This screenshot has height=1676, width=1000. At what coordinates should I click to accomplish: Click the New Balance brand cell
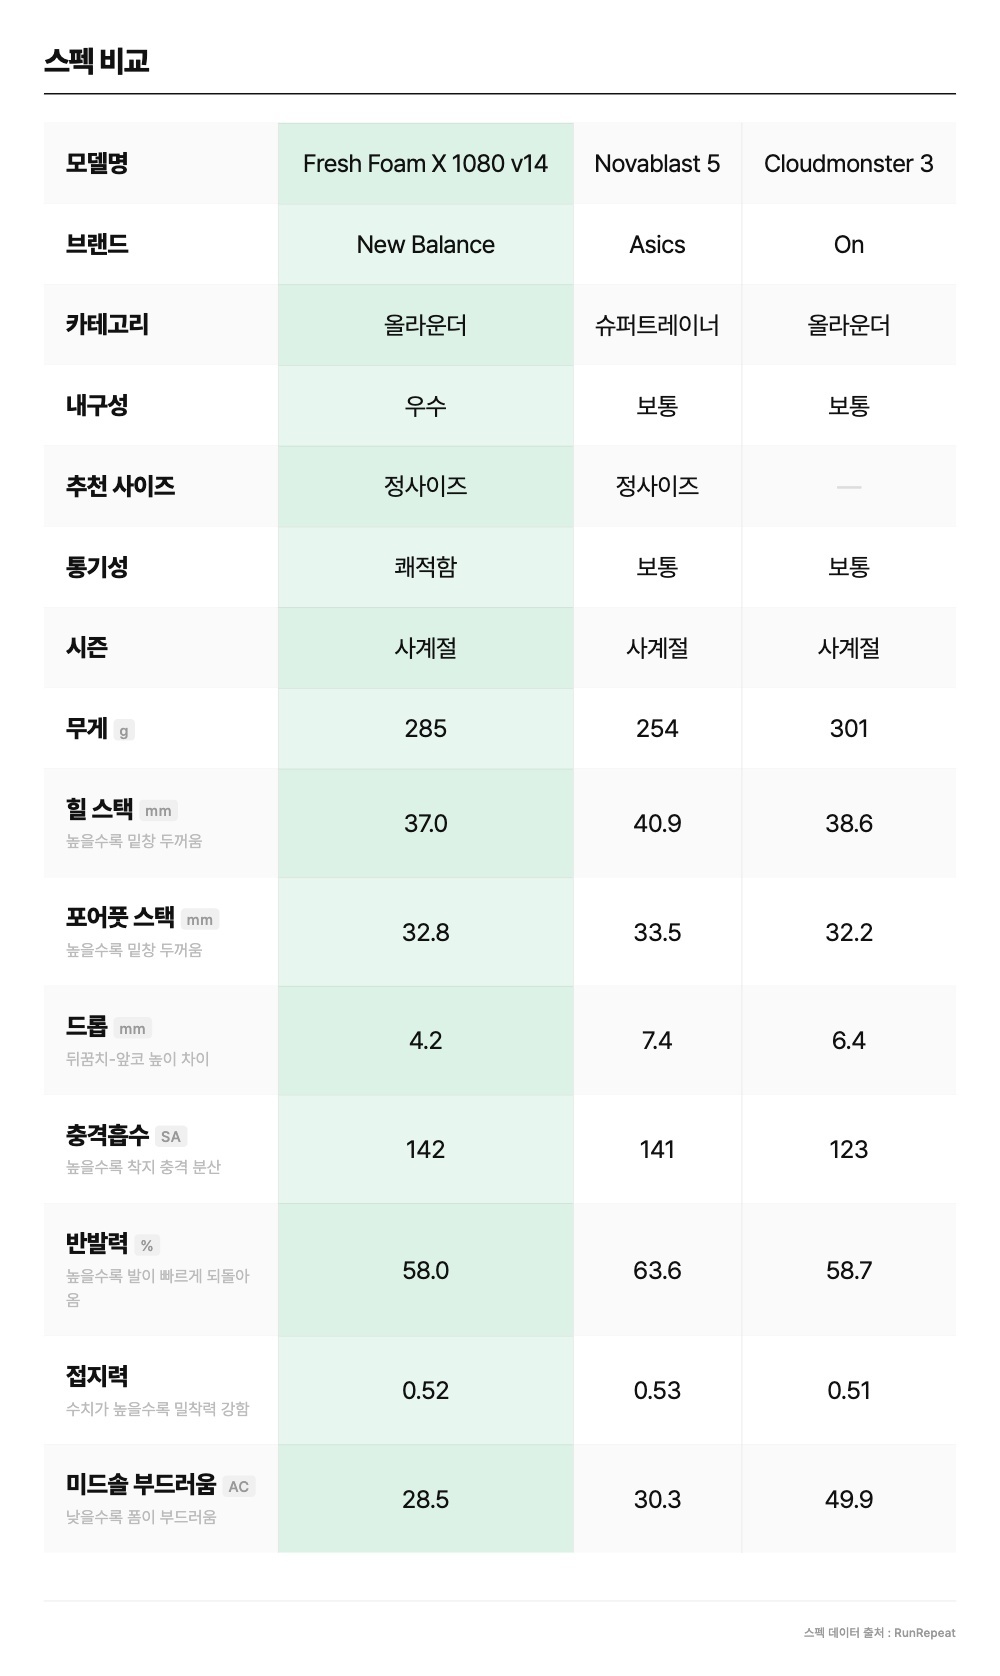[x=425, y=245]
